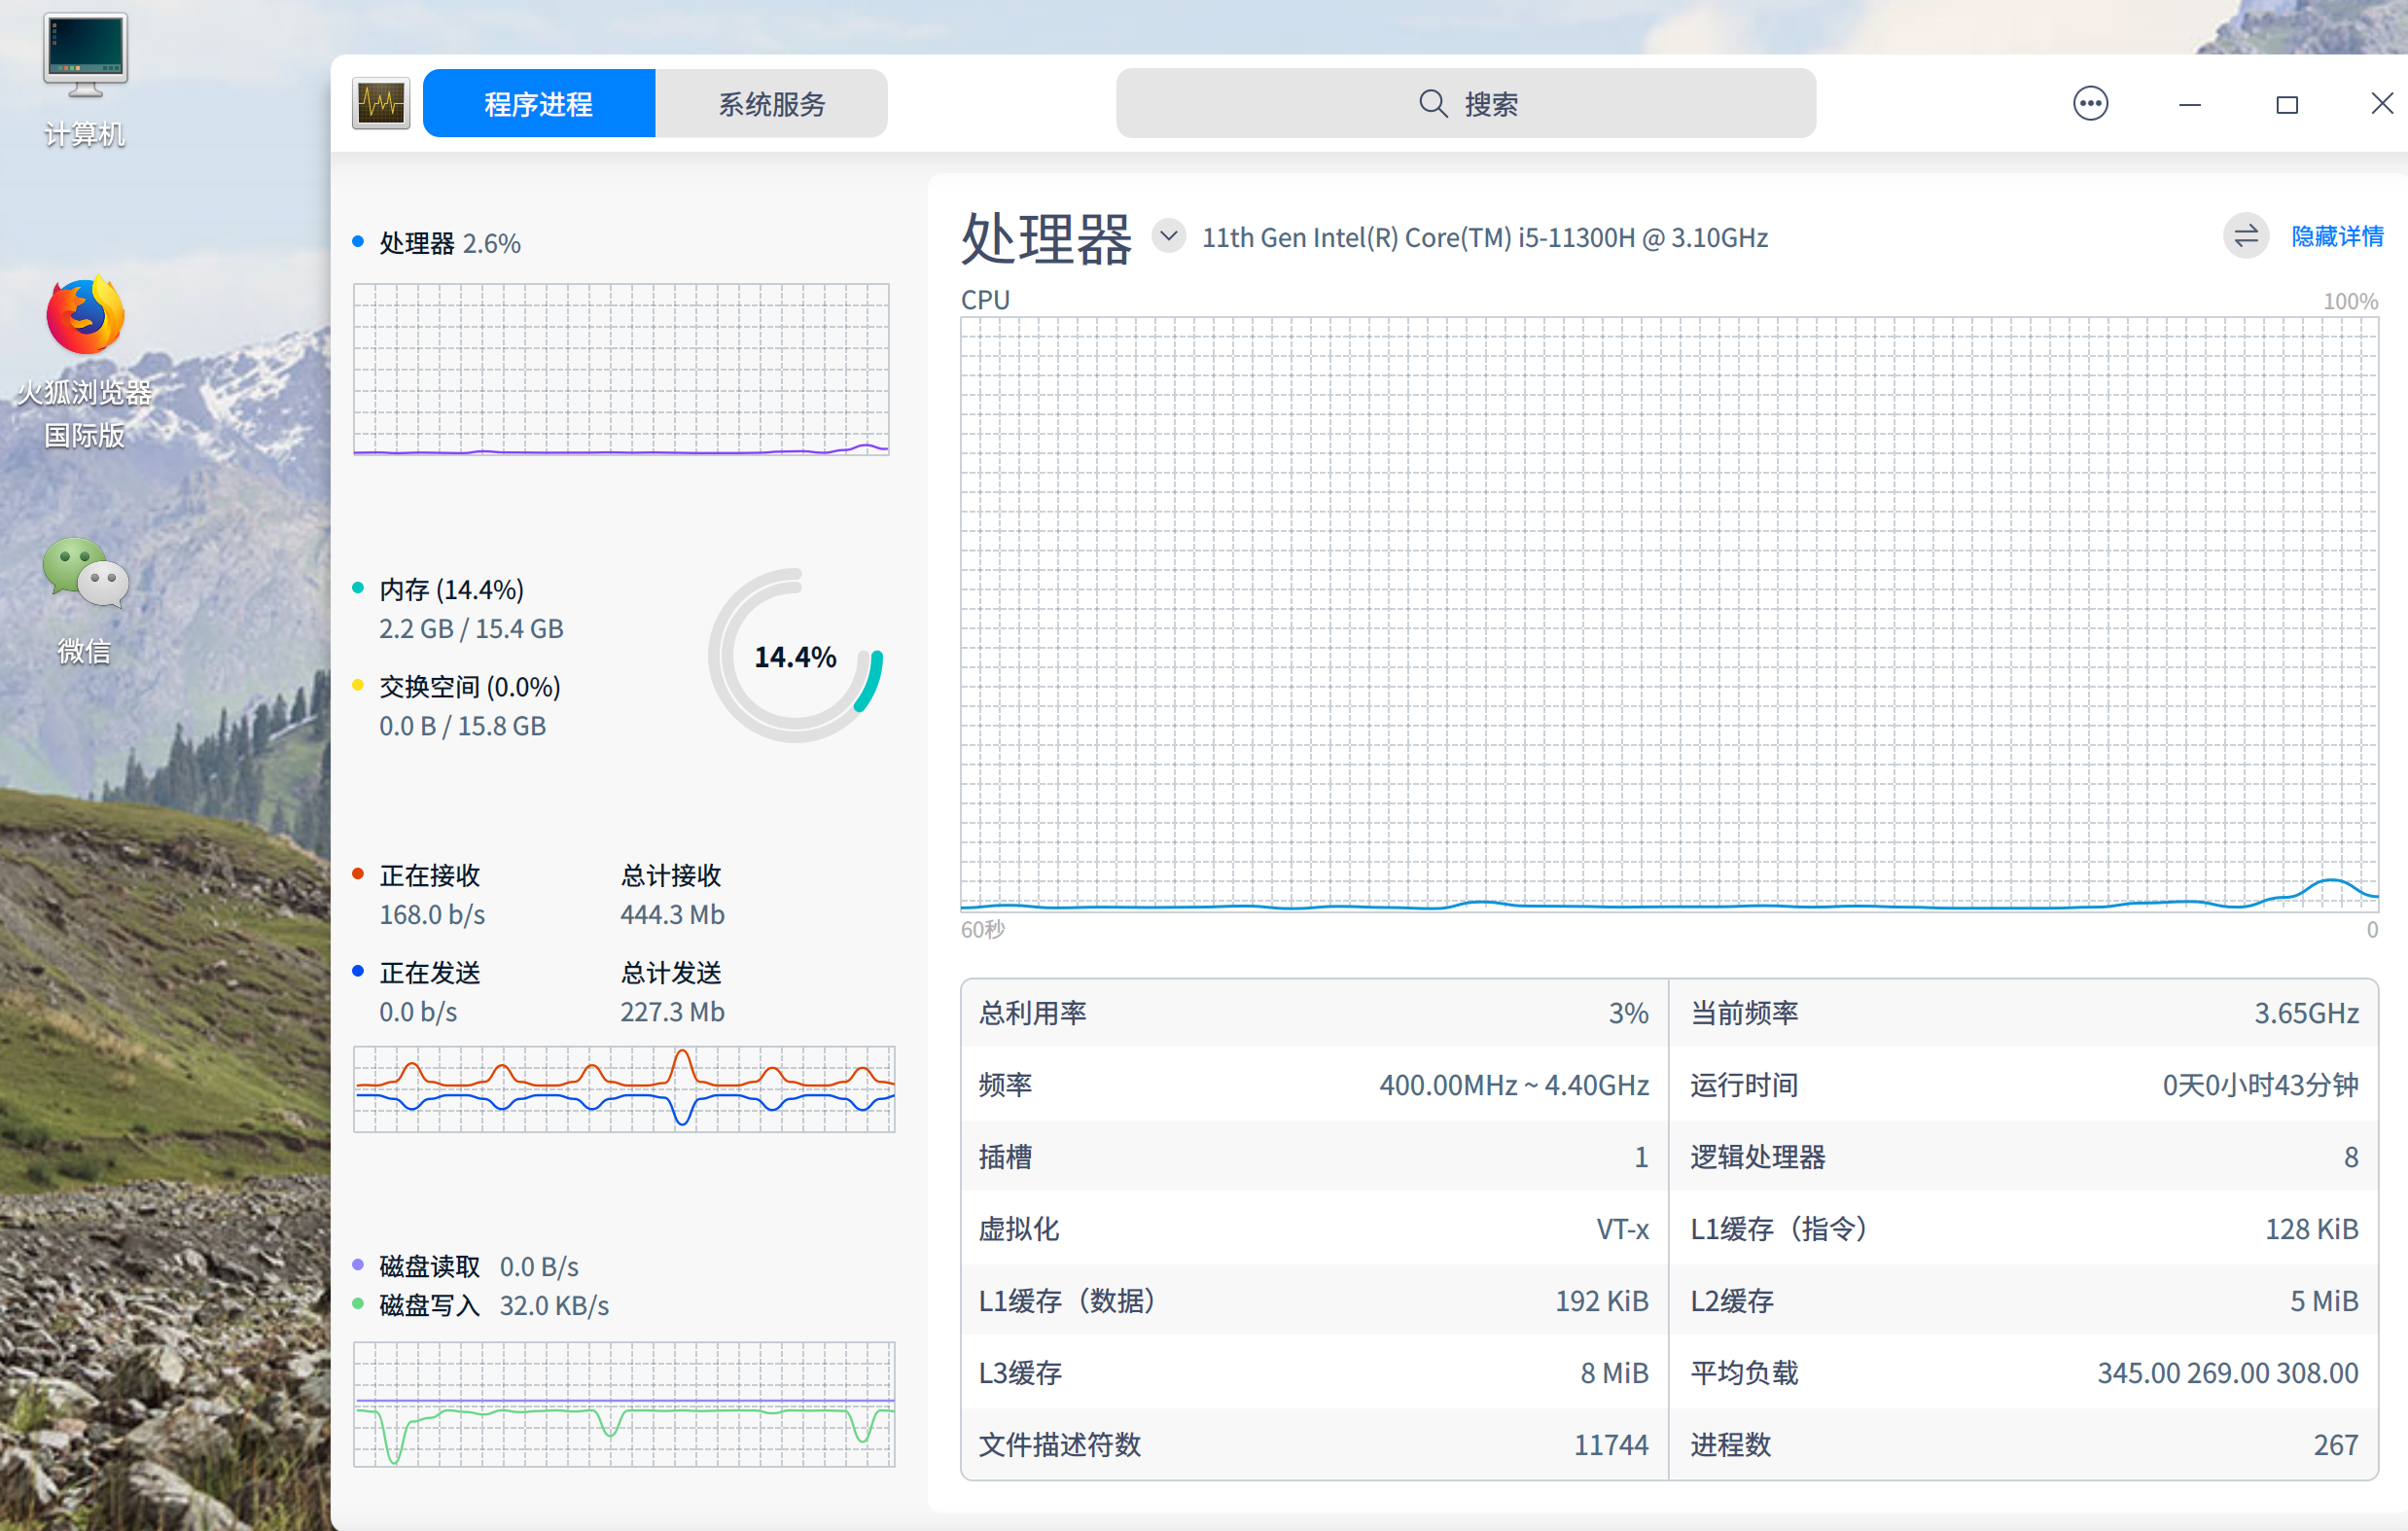The height and width of the screenshot is (1531, 2408).
Task: Toggle the 磁盘写入 disk write indicator
Action: tap(357, 1303)
